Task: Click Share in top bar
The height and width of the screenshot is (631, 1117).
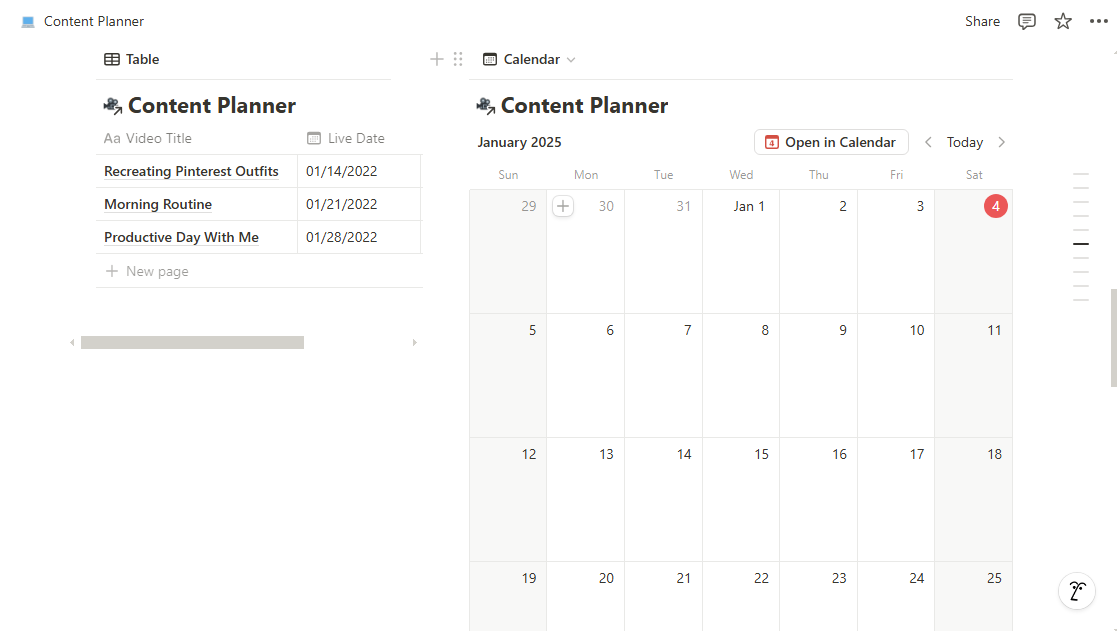Action: [x=982, y=21]
